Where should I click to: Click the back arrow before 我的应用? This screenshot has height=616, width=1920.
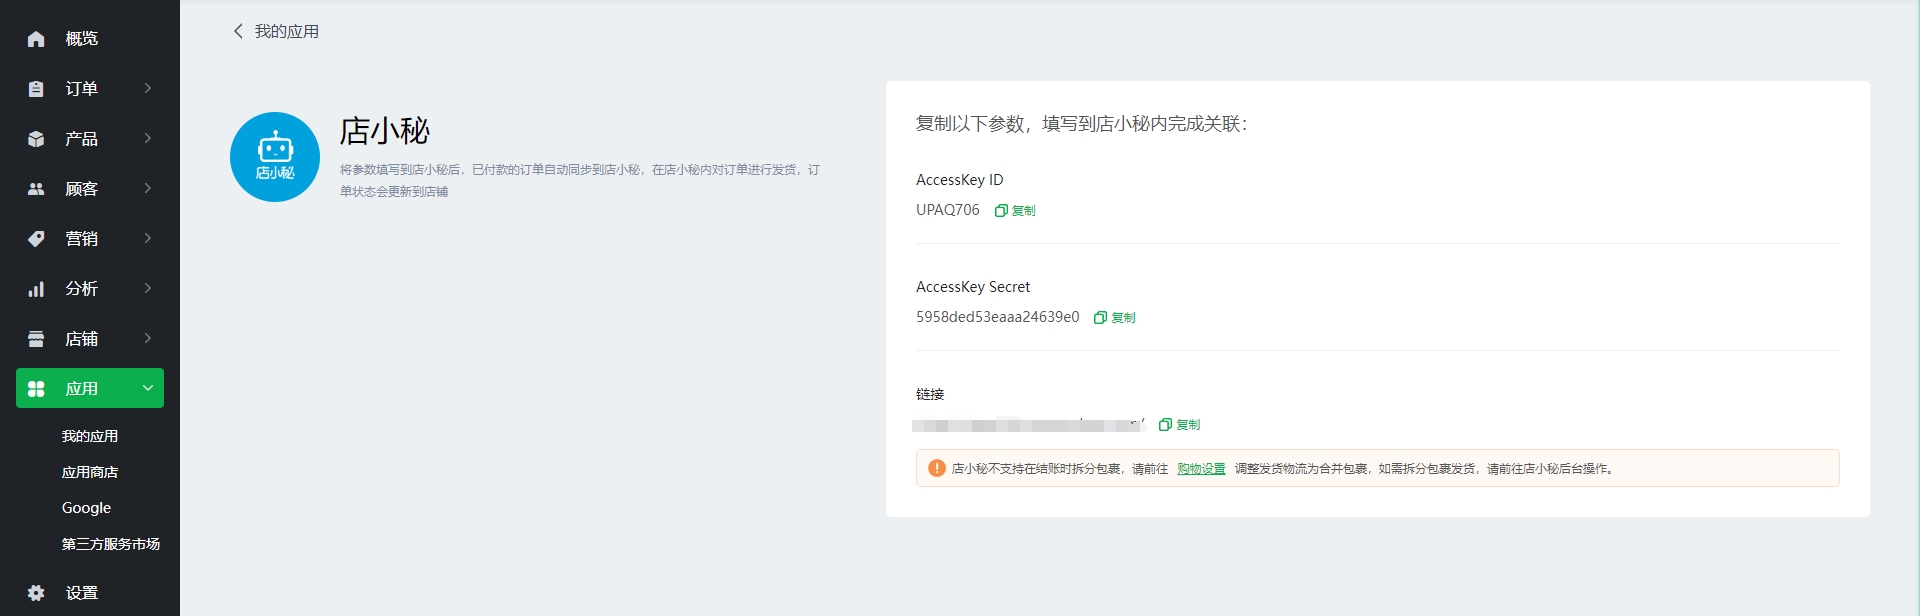238,31
